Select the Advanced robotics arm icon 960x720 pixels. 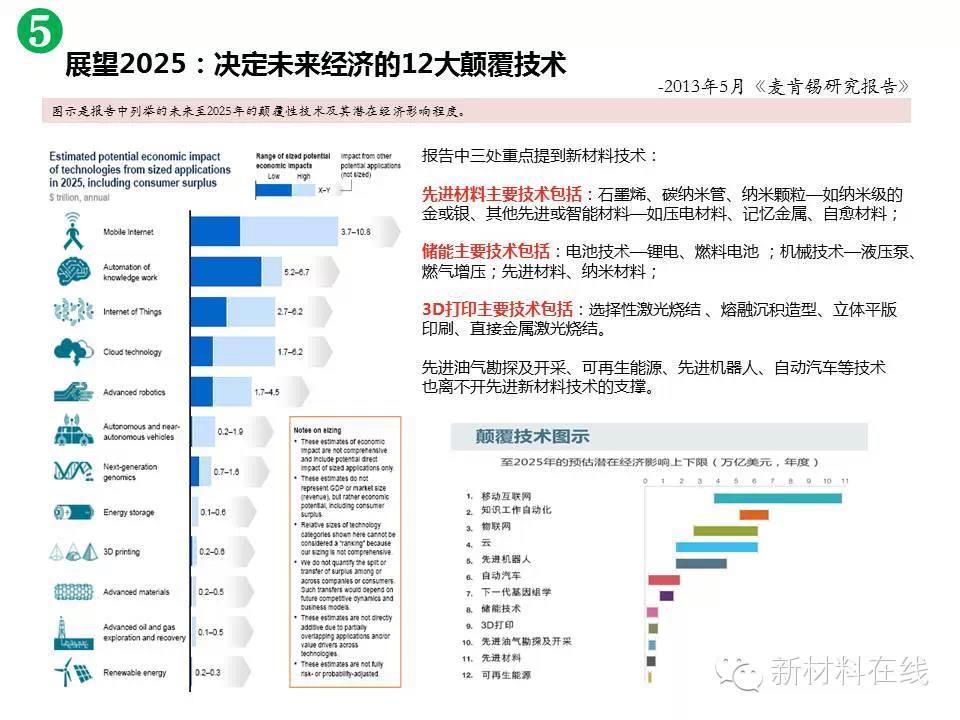(74, 392)
